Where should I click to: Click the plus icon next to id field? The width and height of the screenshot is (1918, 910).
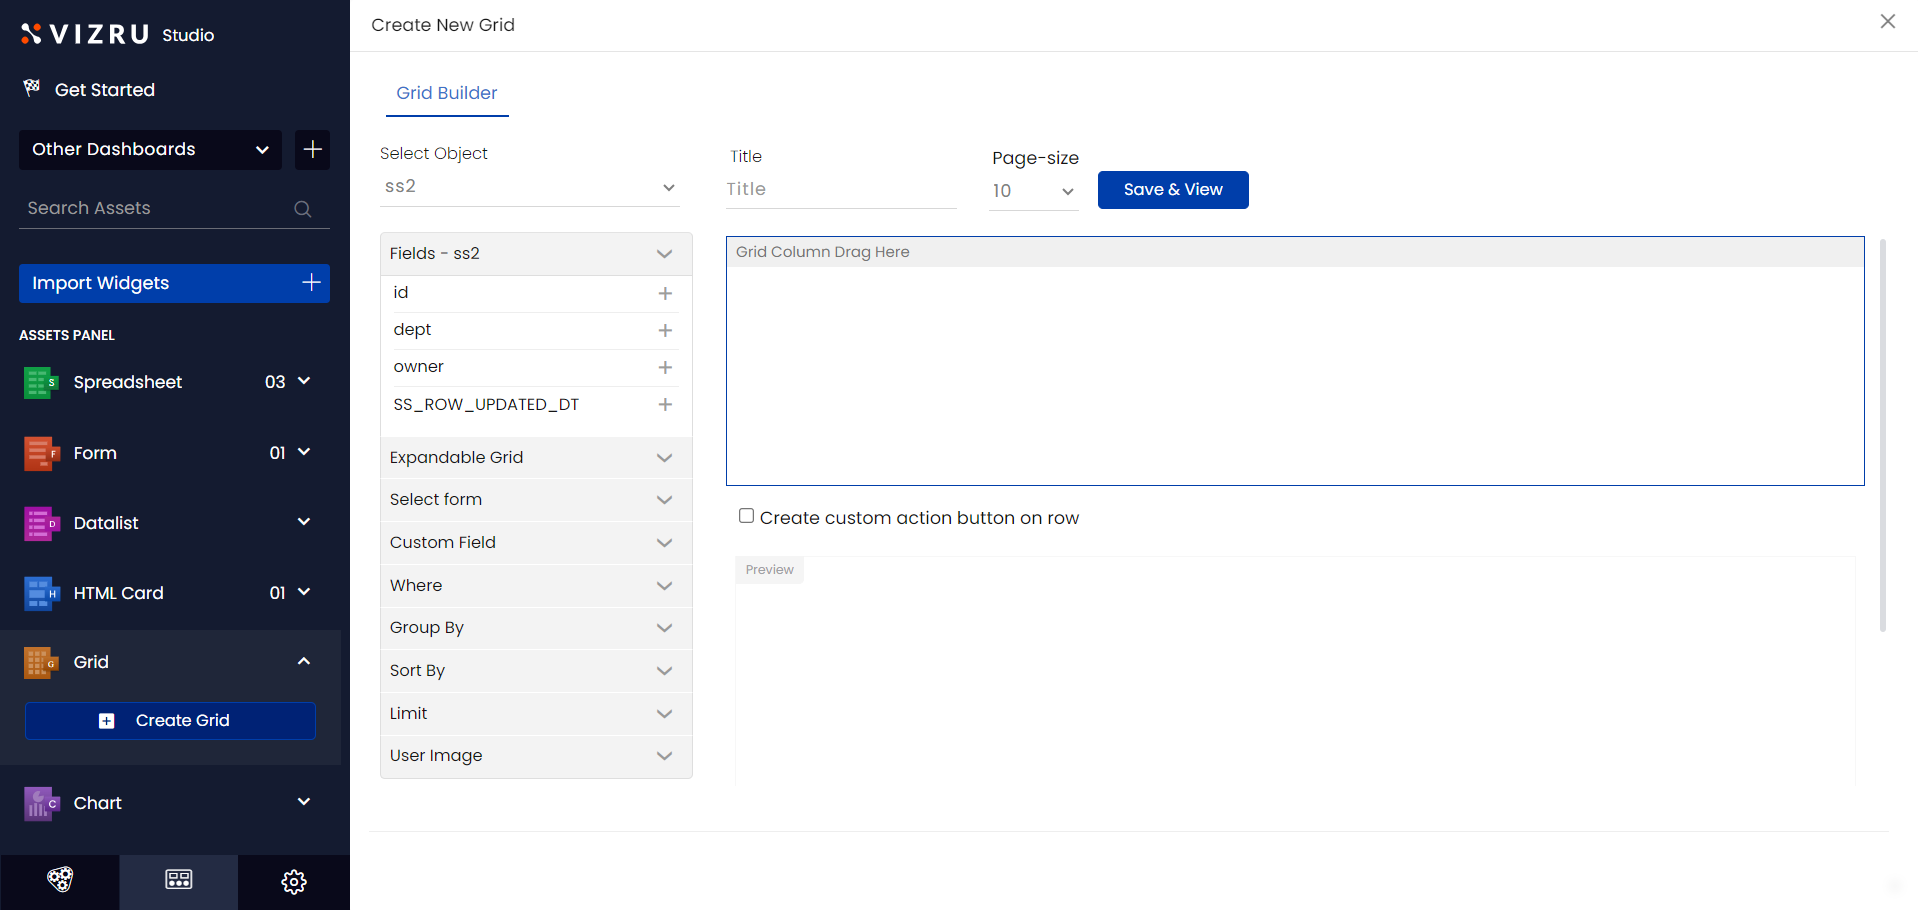click(665, 293)
